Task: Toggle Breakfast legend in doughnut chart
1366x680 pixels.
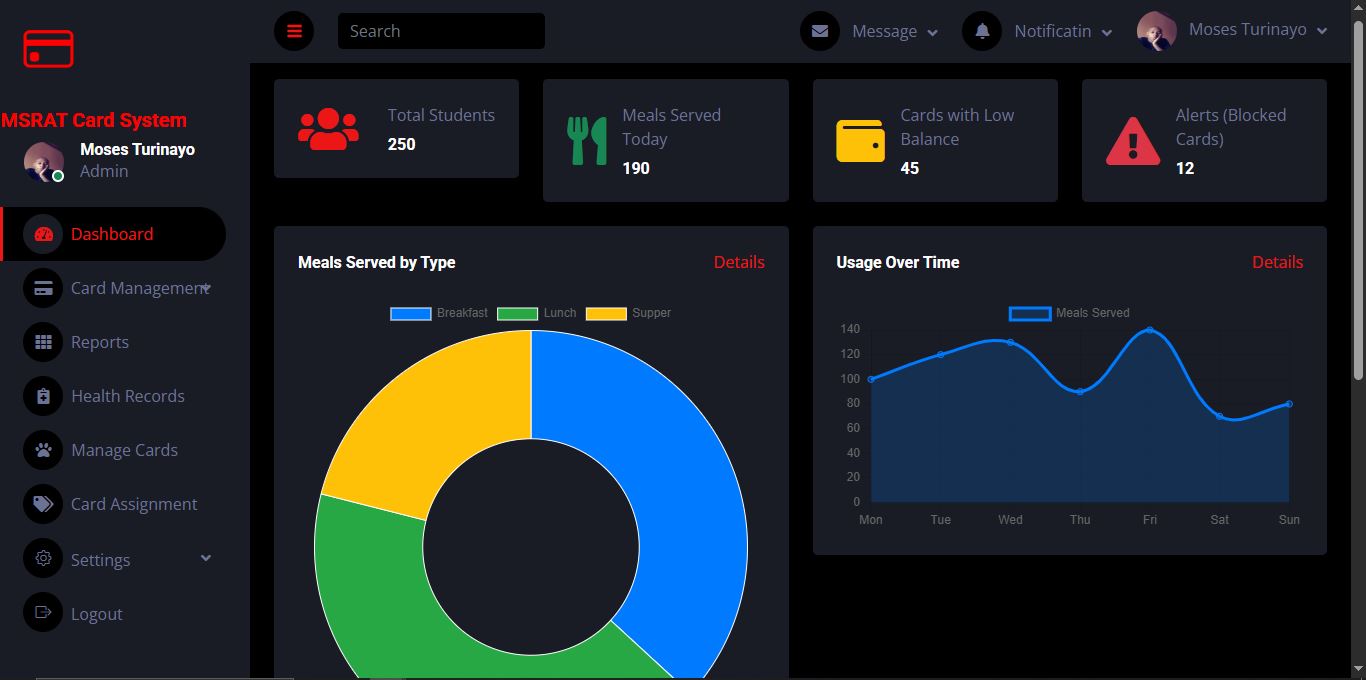Action: coord(439,313)
